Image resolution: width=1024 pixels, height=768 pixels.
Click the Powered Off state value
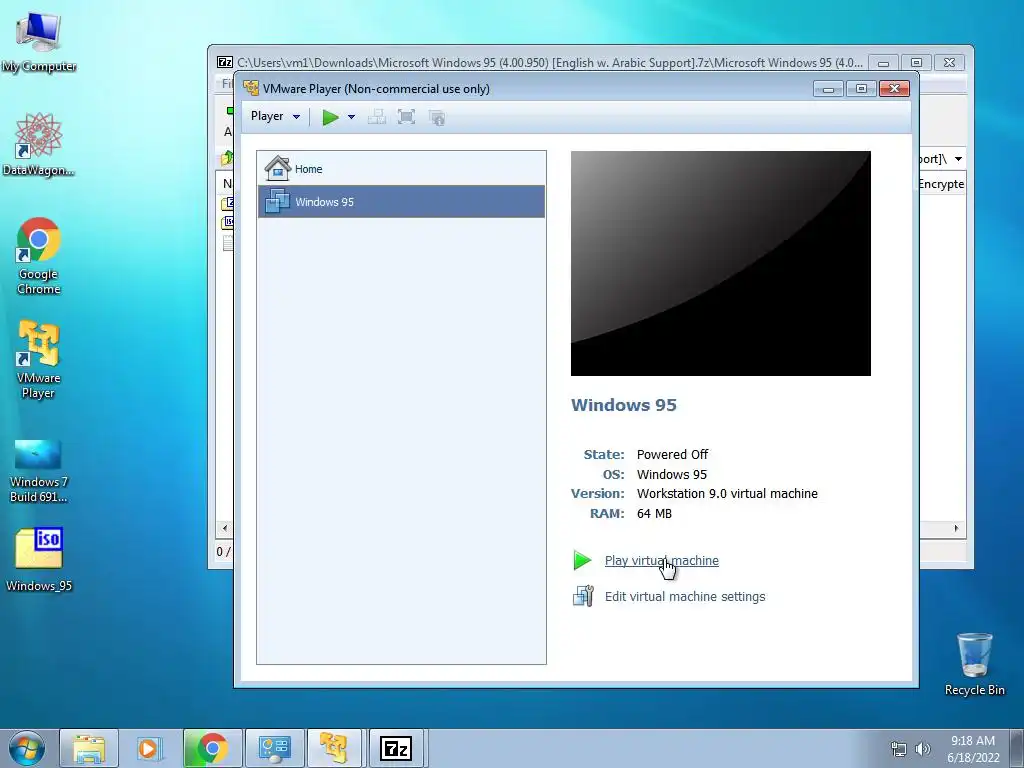(x=672, y=455)
